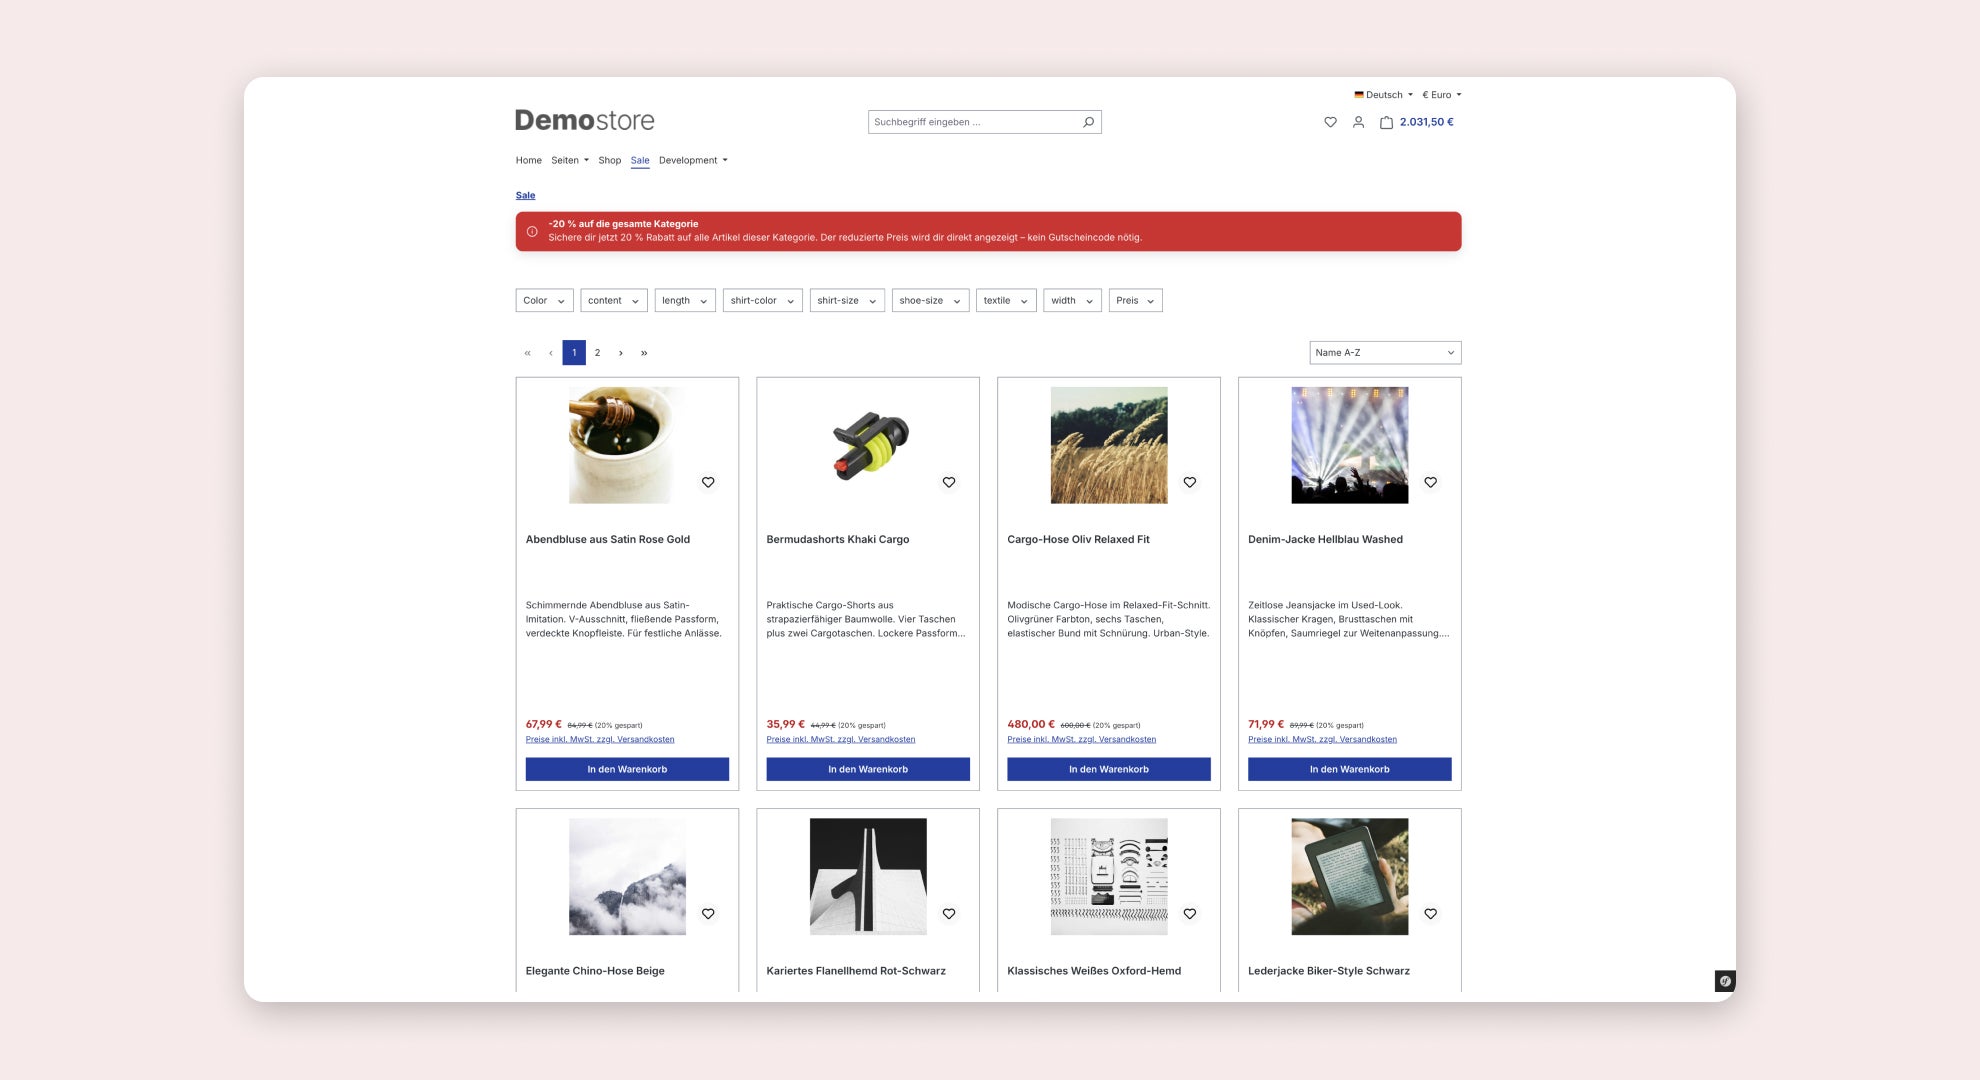Open the Deutsch language selector

1384,95
